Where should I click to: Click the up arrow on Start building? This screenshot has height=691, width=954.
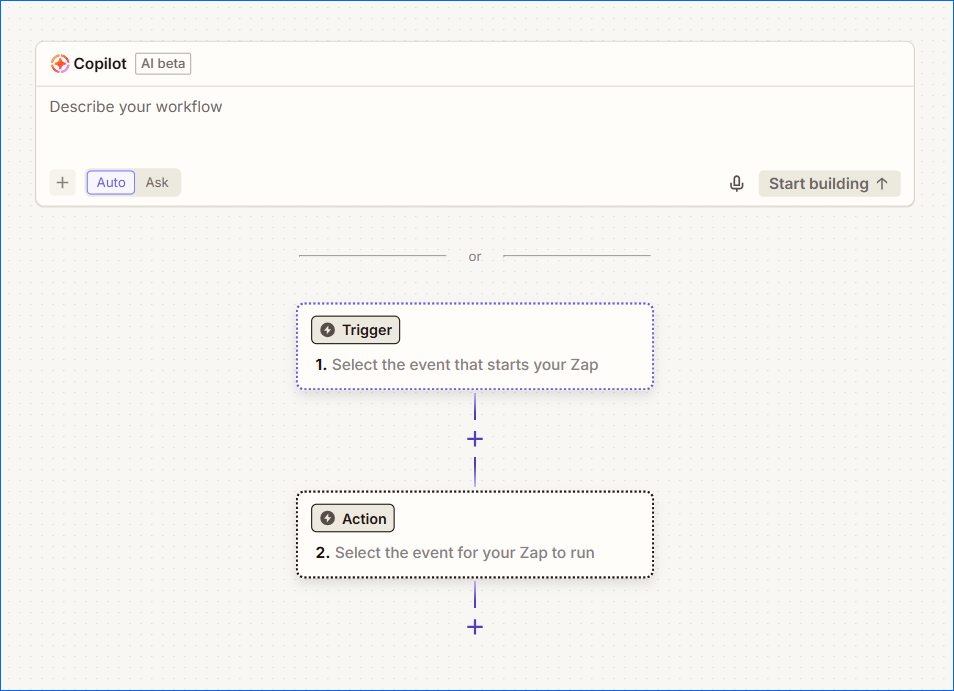pos(882,184)
